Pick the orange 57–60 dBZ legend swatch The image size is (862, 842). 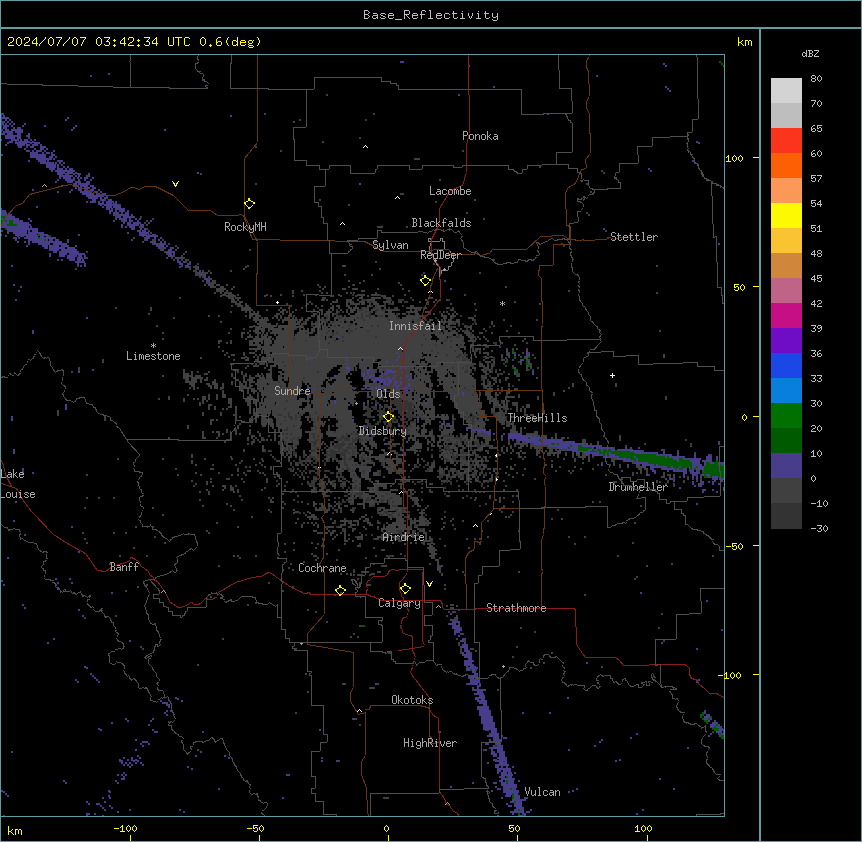786,166
